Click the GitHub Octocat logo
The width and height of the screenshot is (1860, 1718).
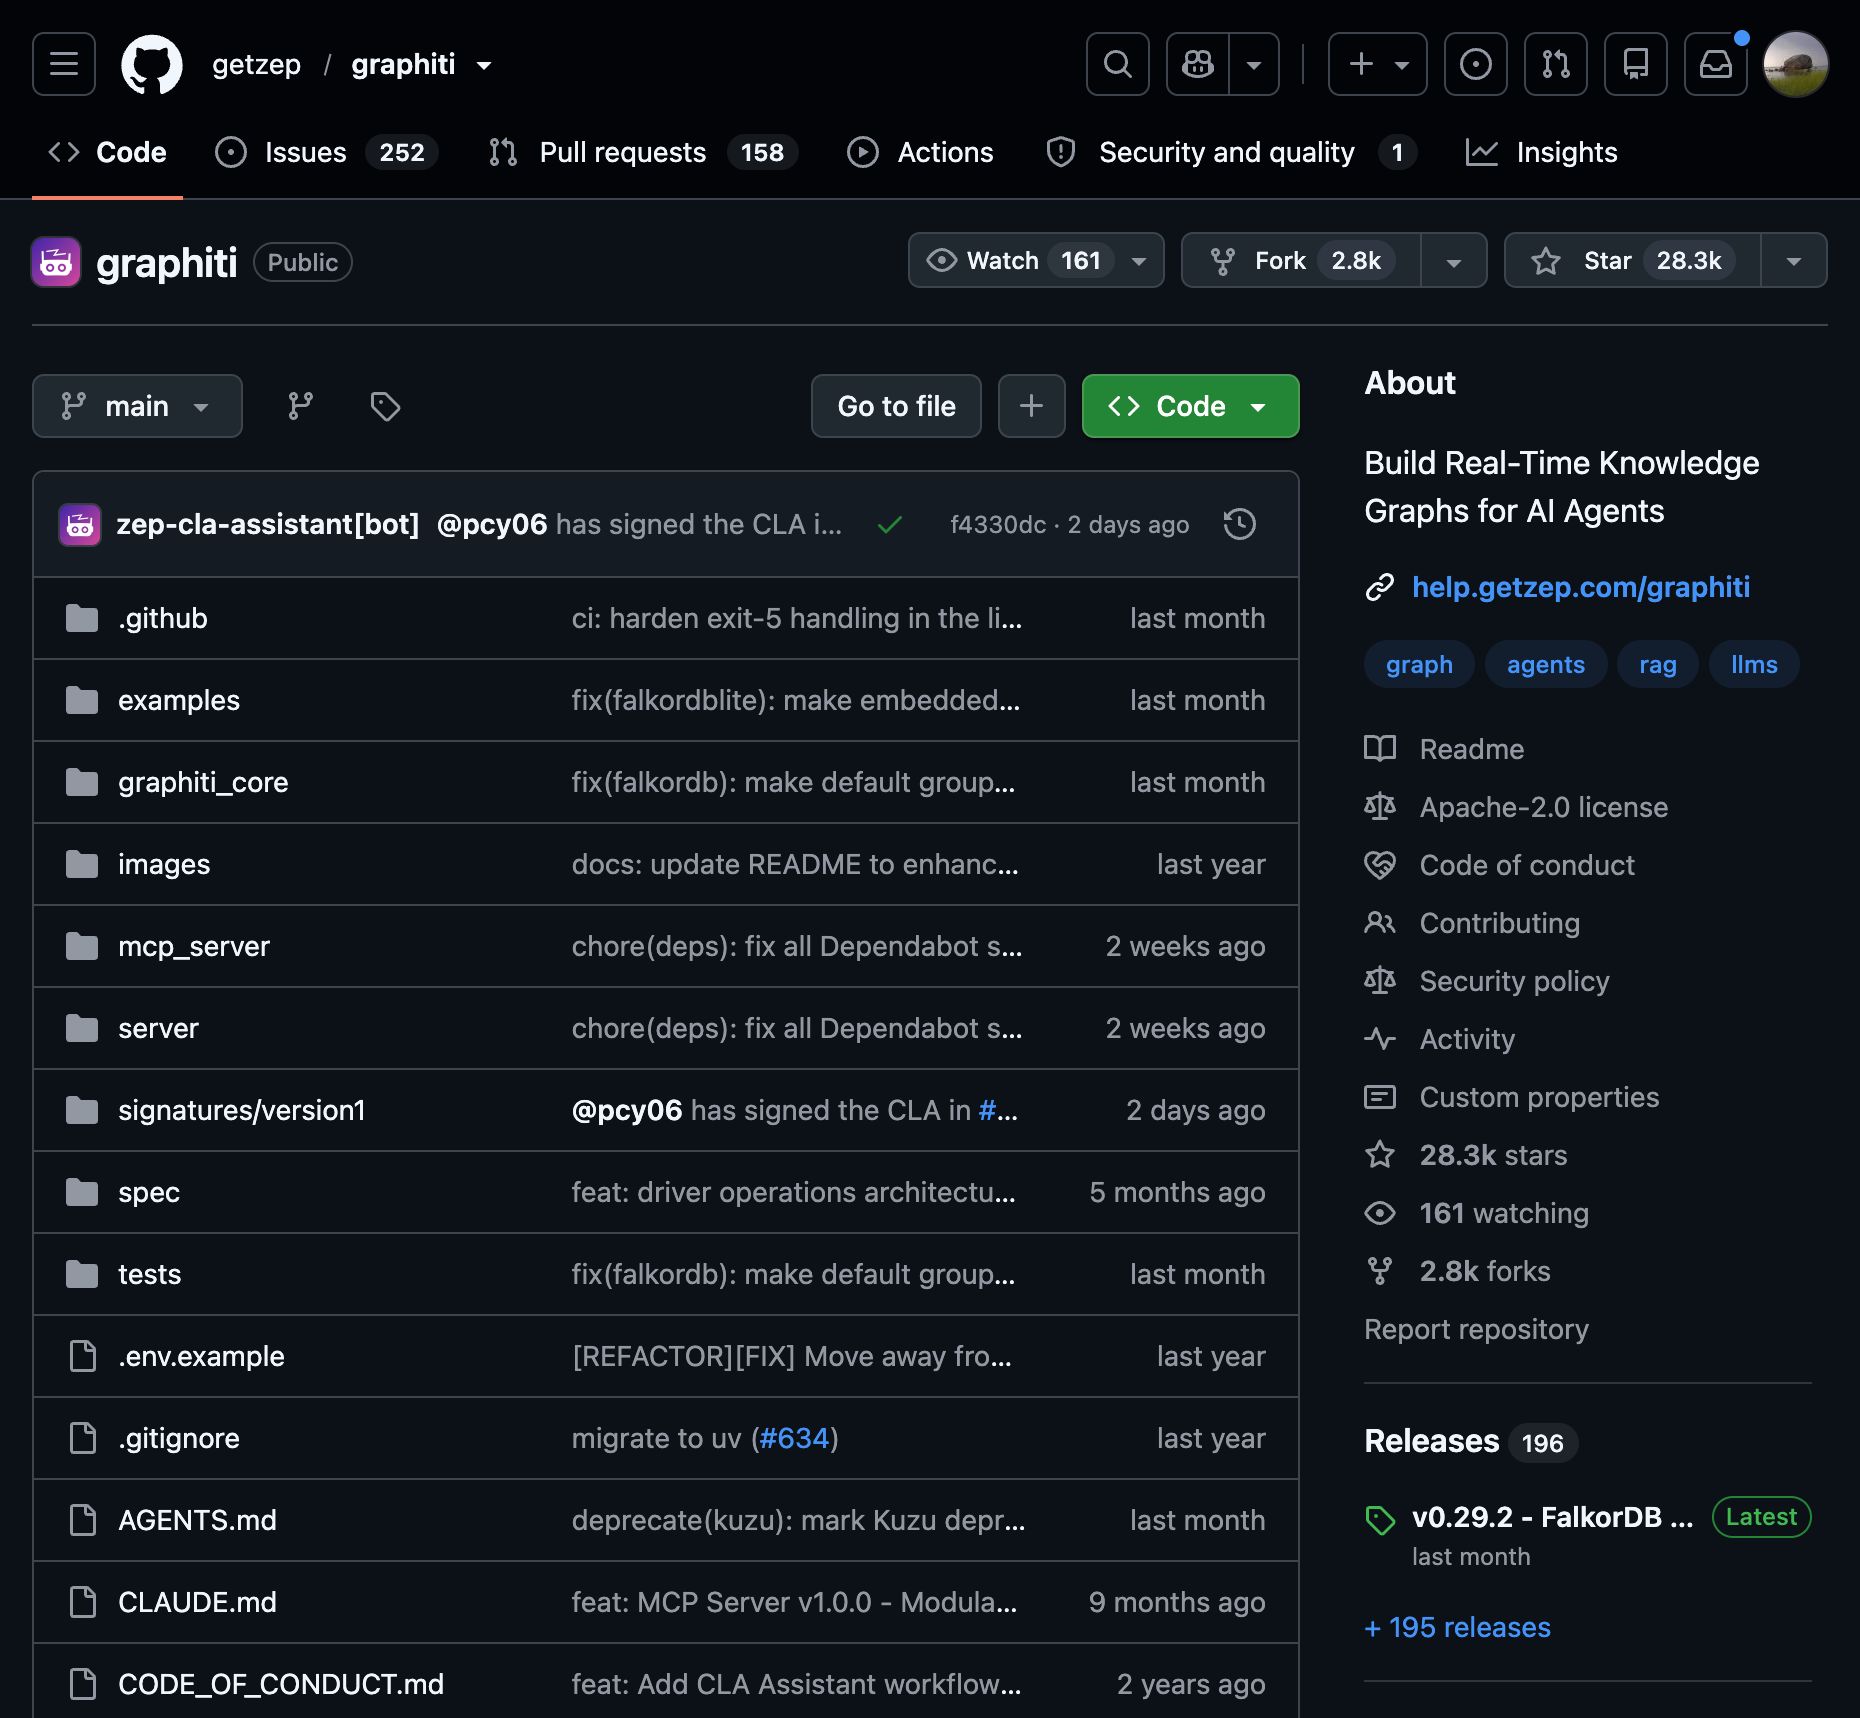coord(152,64)
